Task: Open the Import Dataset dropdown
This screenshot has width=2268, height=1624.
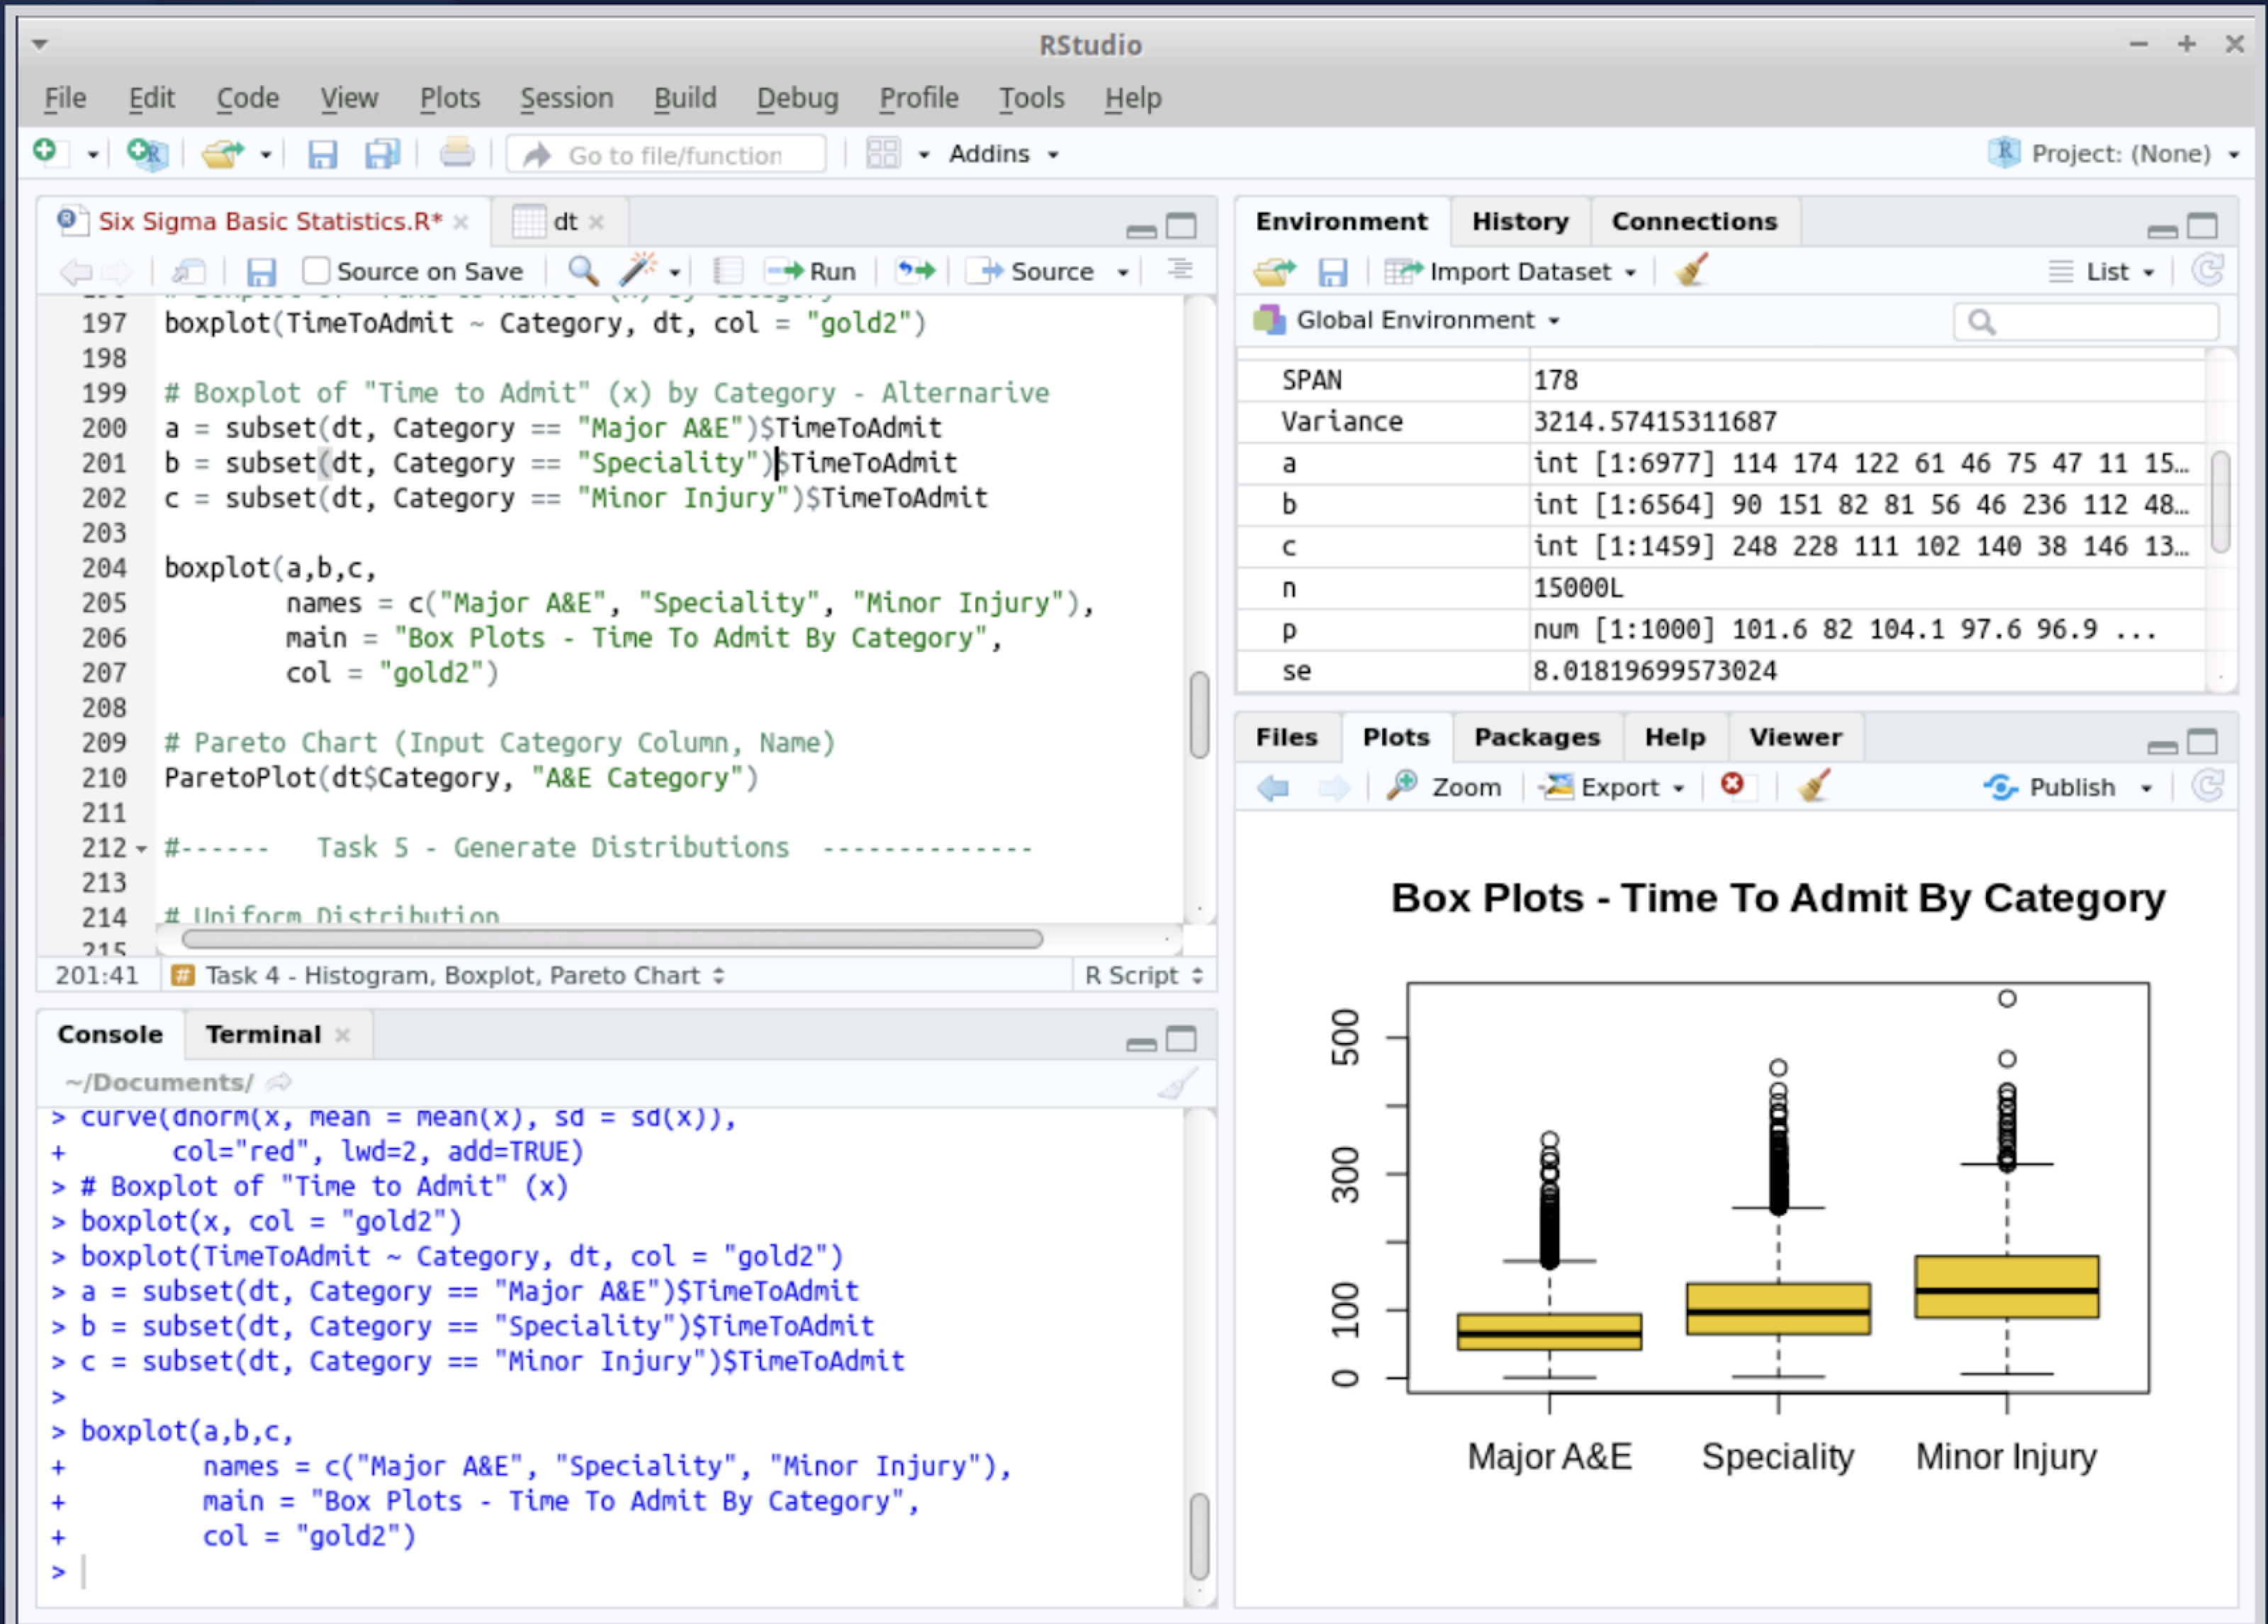Action: [x=1512, y=272]
